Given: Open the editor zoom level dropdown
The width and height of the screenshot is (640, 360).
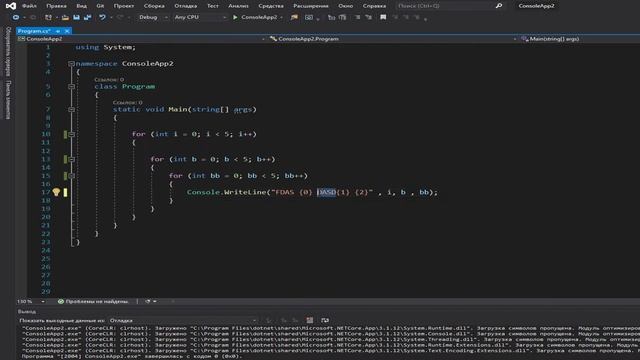Looking at the screenshot, I should [x=31, y=301].
